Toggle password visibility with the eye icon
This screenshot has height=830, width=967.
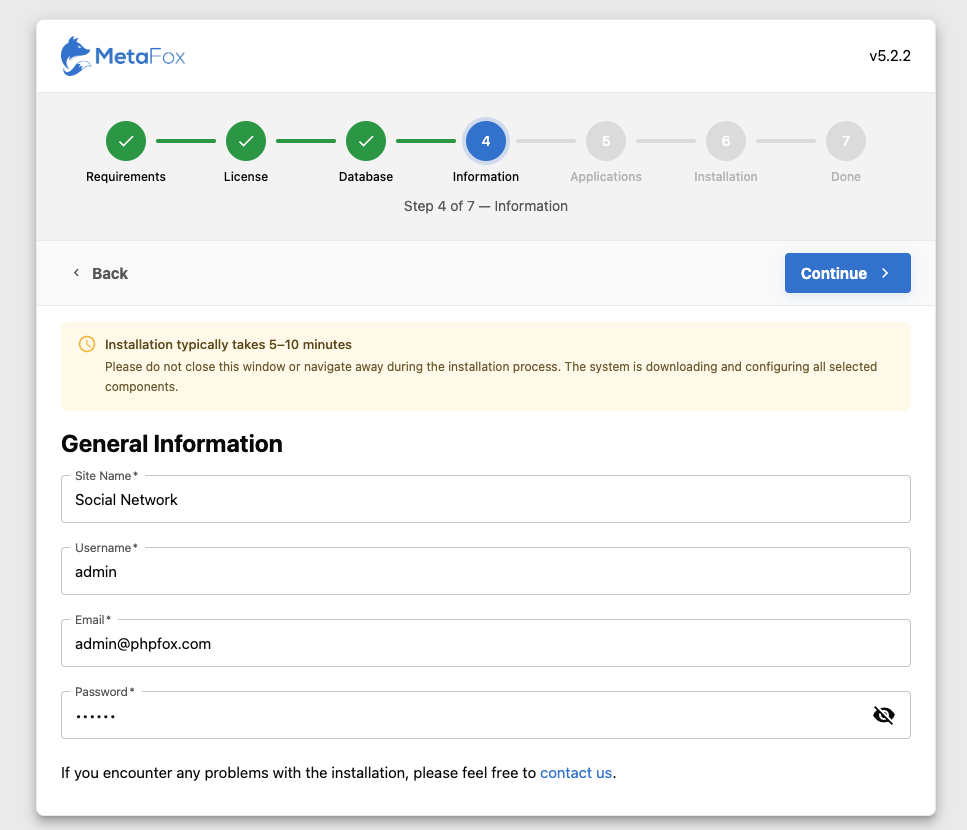point(883,715)
